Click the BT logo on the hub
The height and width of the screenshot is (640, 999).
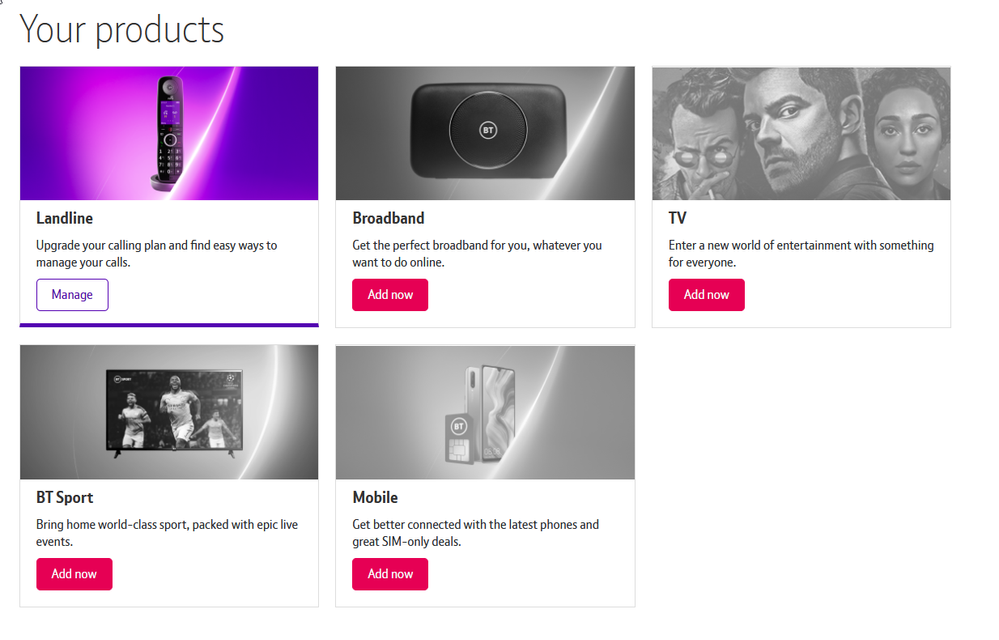coord(487,132)
